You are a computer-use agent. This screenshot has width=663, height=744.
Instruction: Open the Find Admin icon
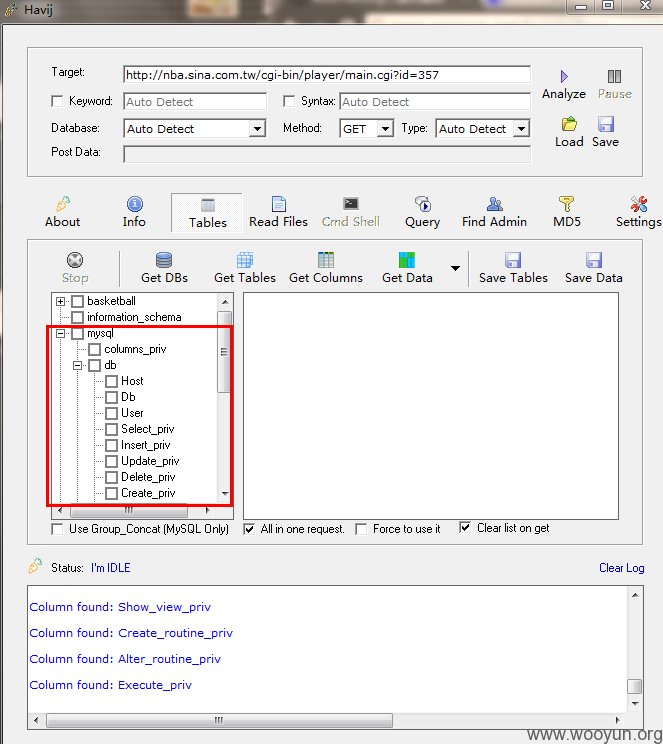(495, 204)
